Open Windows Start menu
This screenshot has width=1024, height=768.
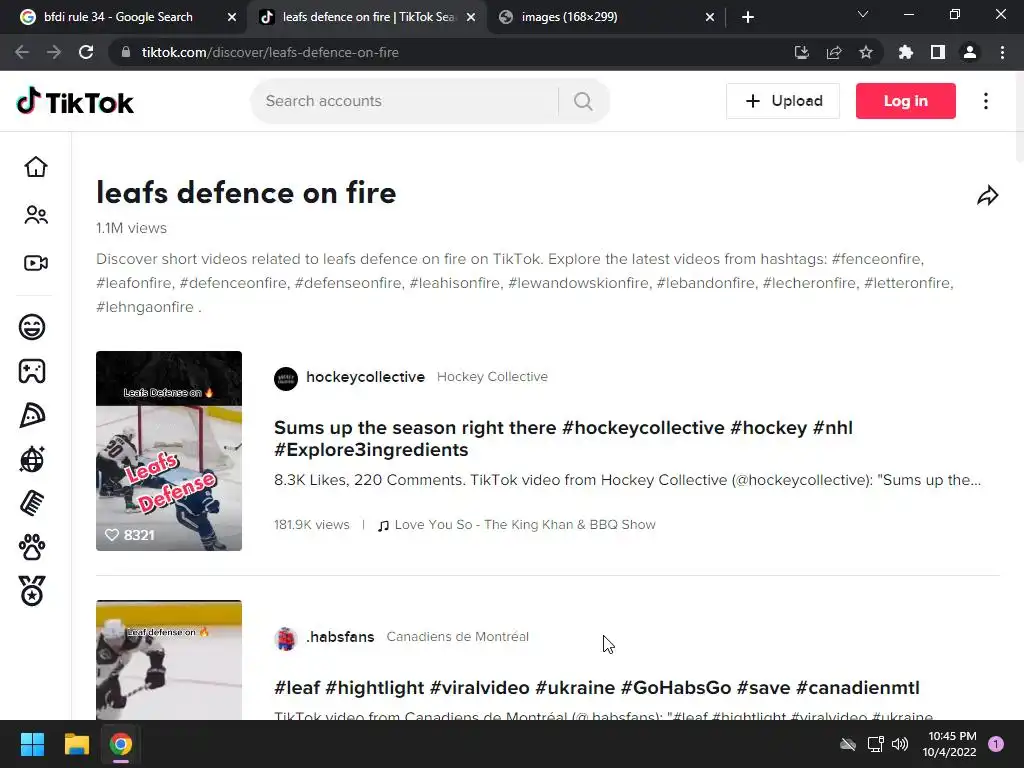pos(32,744)
